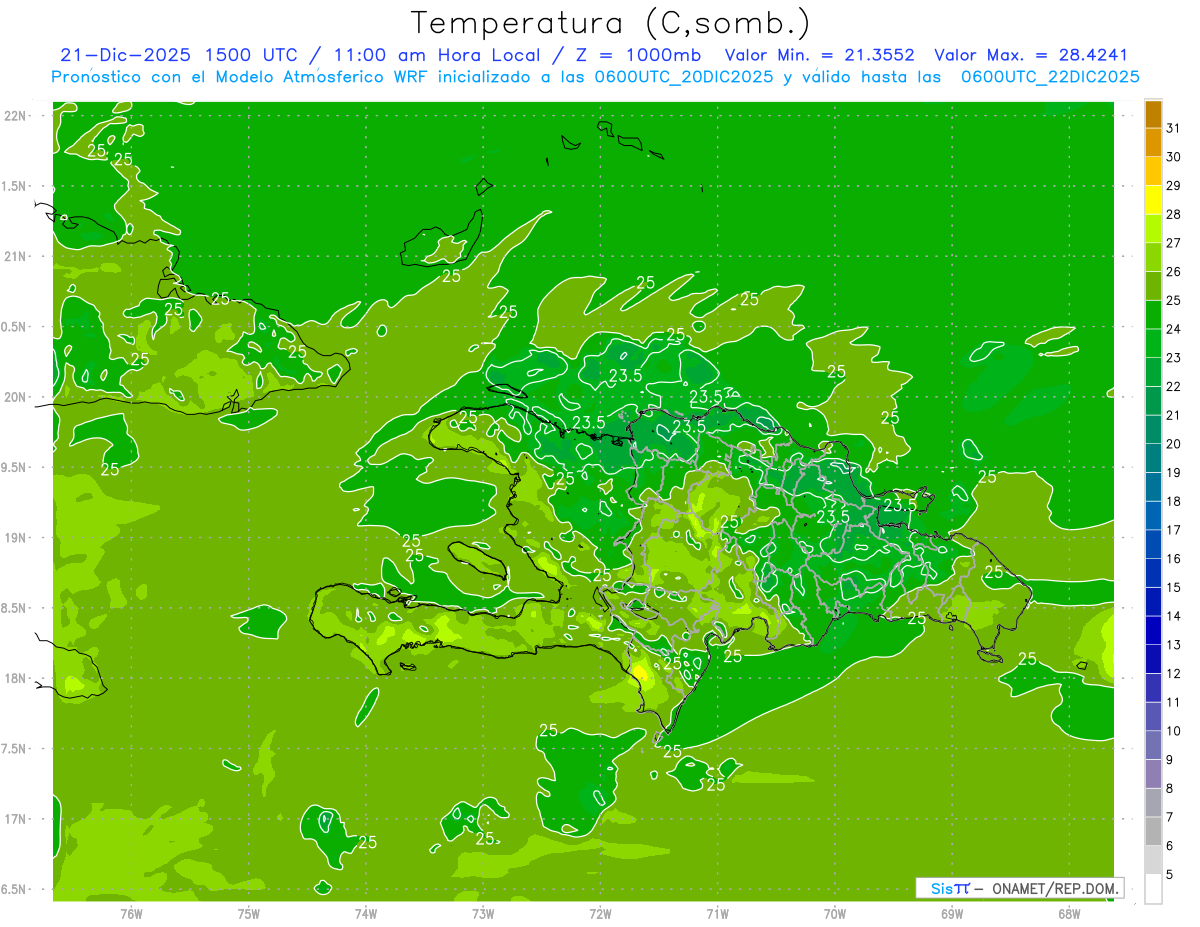The image size is (1200, 927).
Task: Click the teal swatch between 19 and 20
Action: coord(1153,458)
